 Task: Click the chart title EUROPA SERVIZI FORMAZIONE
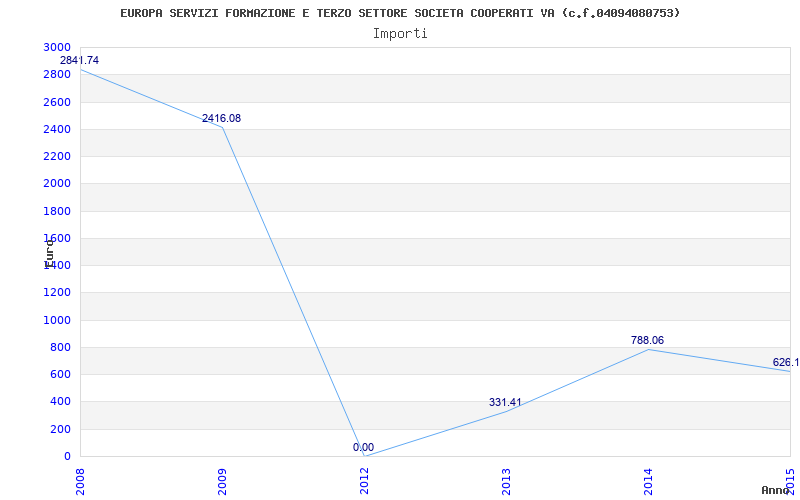coord(400,13)
